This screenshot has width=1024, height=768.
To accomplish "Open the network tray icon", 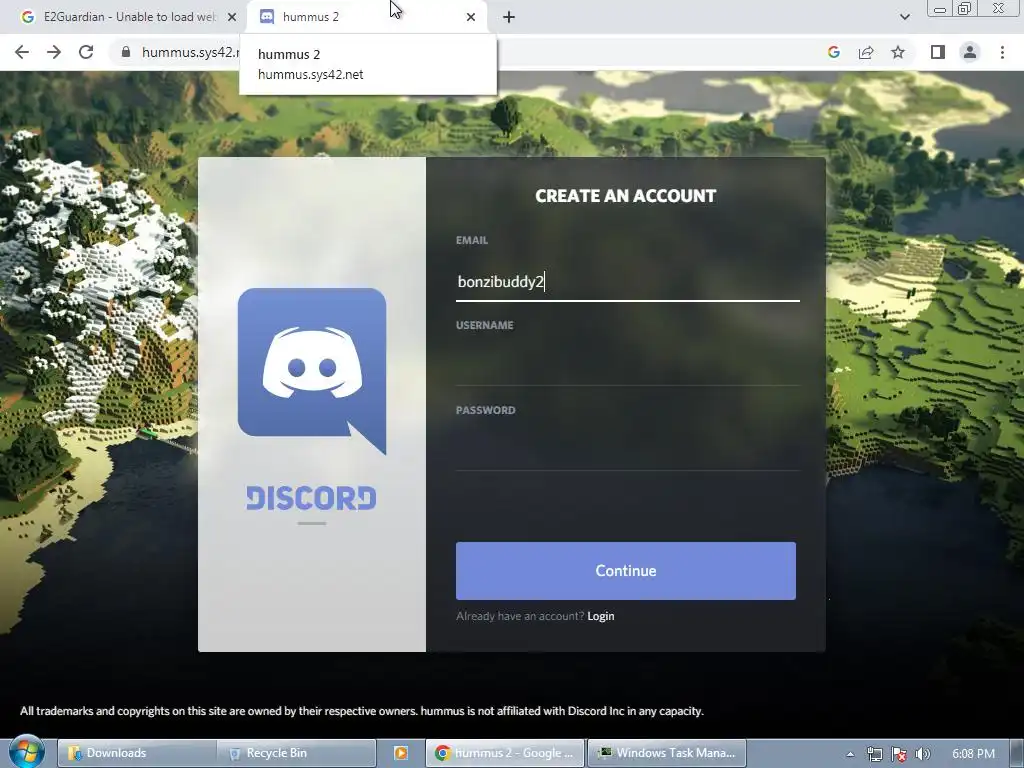I will tap(874, 754).
